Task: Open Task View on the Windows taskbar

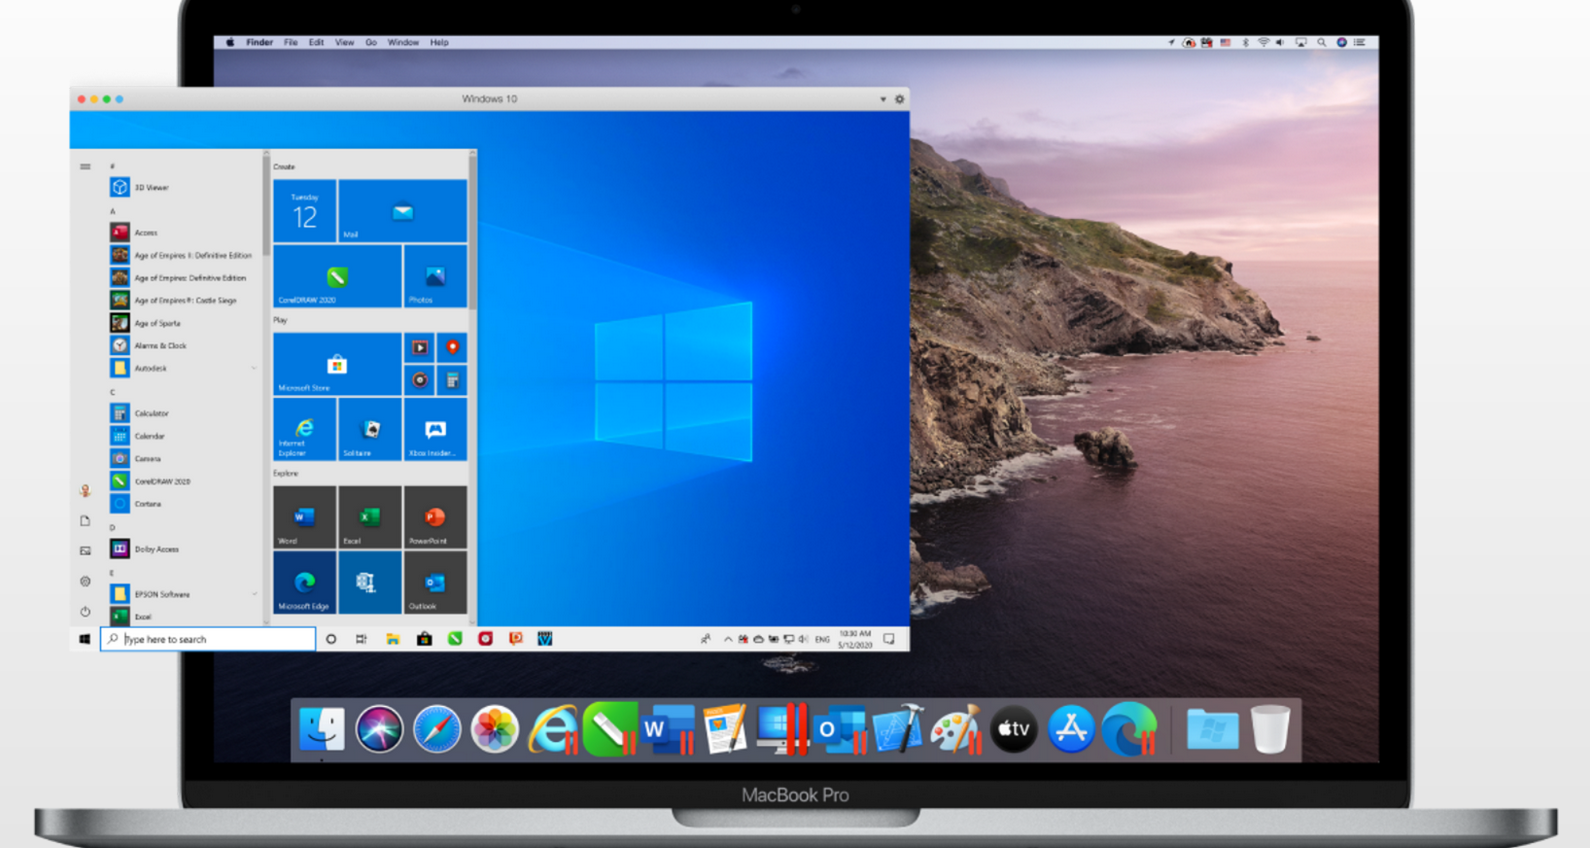Action: pos(361,639)
